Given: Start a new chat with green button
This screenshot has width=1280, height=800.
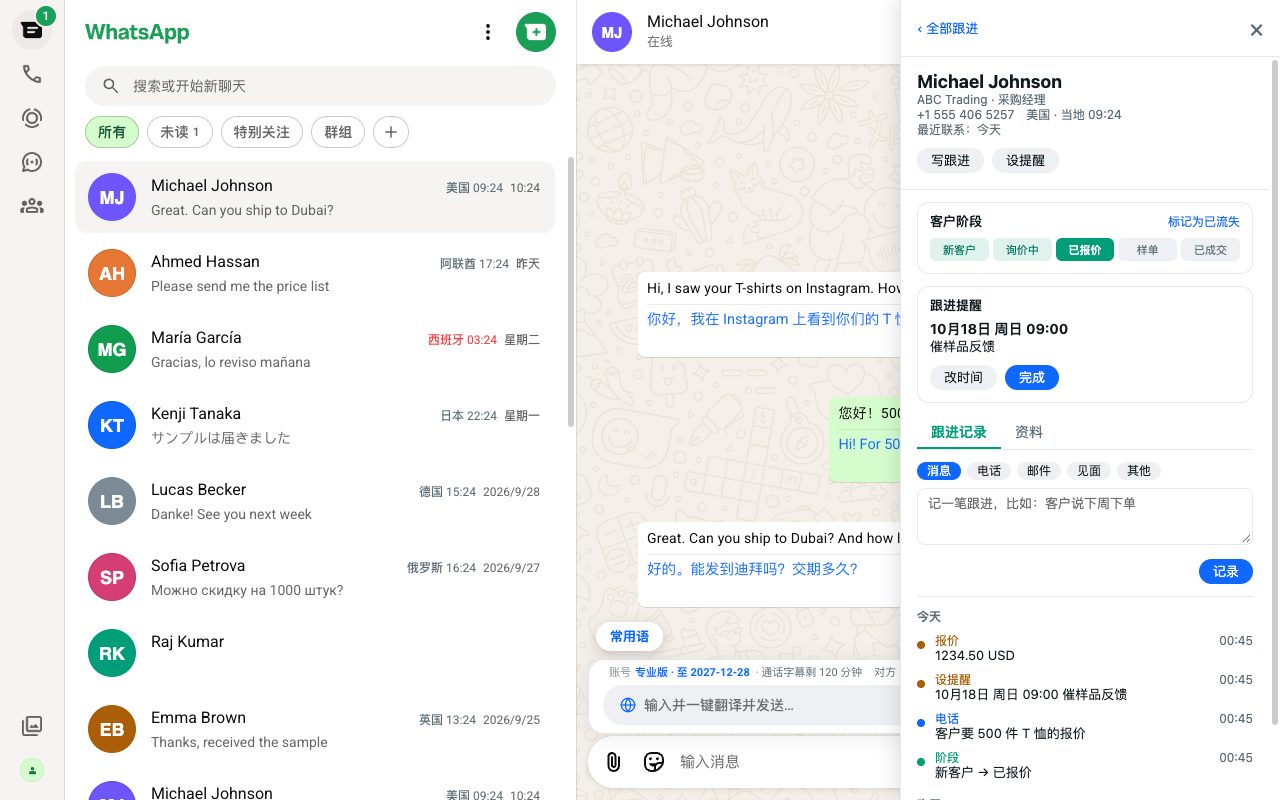Looking at the screenshot, I should pos(536,32).
